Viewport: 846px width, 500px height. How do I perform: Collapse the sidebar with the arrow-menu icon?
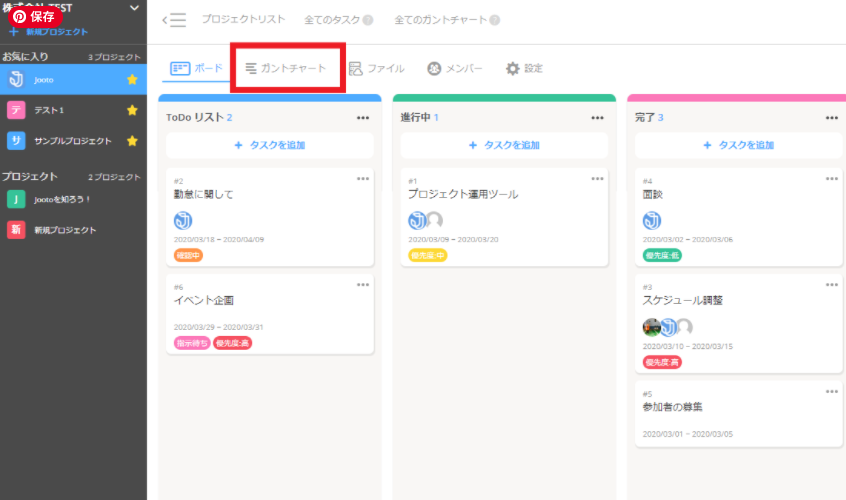[174, 20]
